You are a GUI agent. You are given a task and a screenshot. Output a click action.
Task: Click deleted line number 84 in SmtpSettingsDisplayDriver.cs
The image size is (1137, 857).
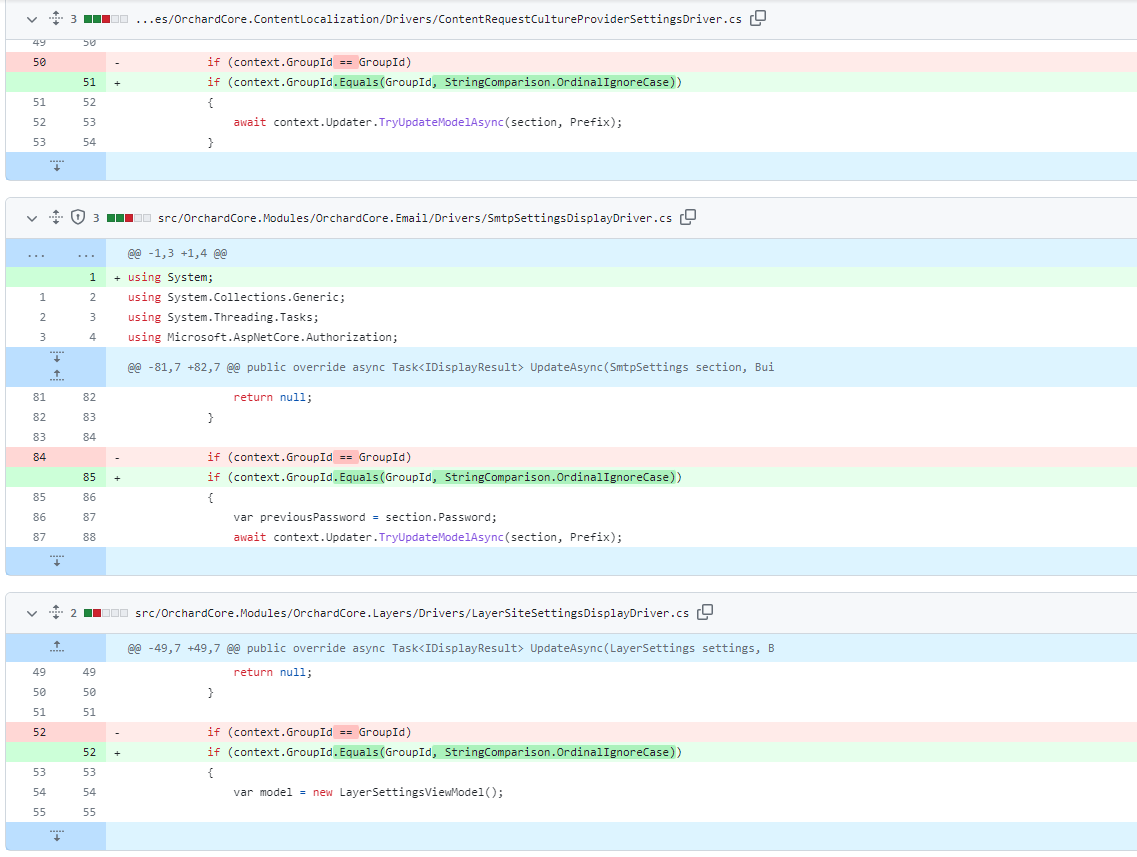39,458
